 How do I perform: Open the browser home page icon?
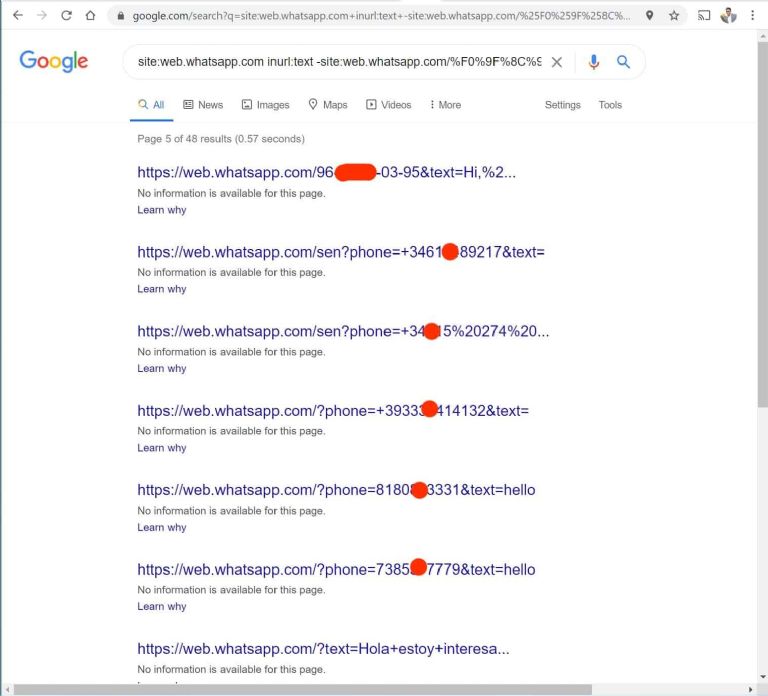tap(90, 15)
